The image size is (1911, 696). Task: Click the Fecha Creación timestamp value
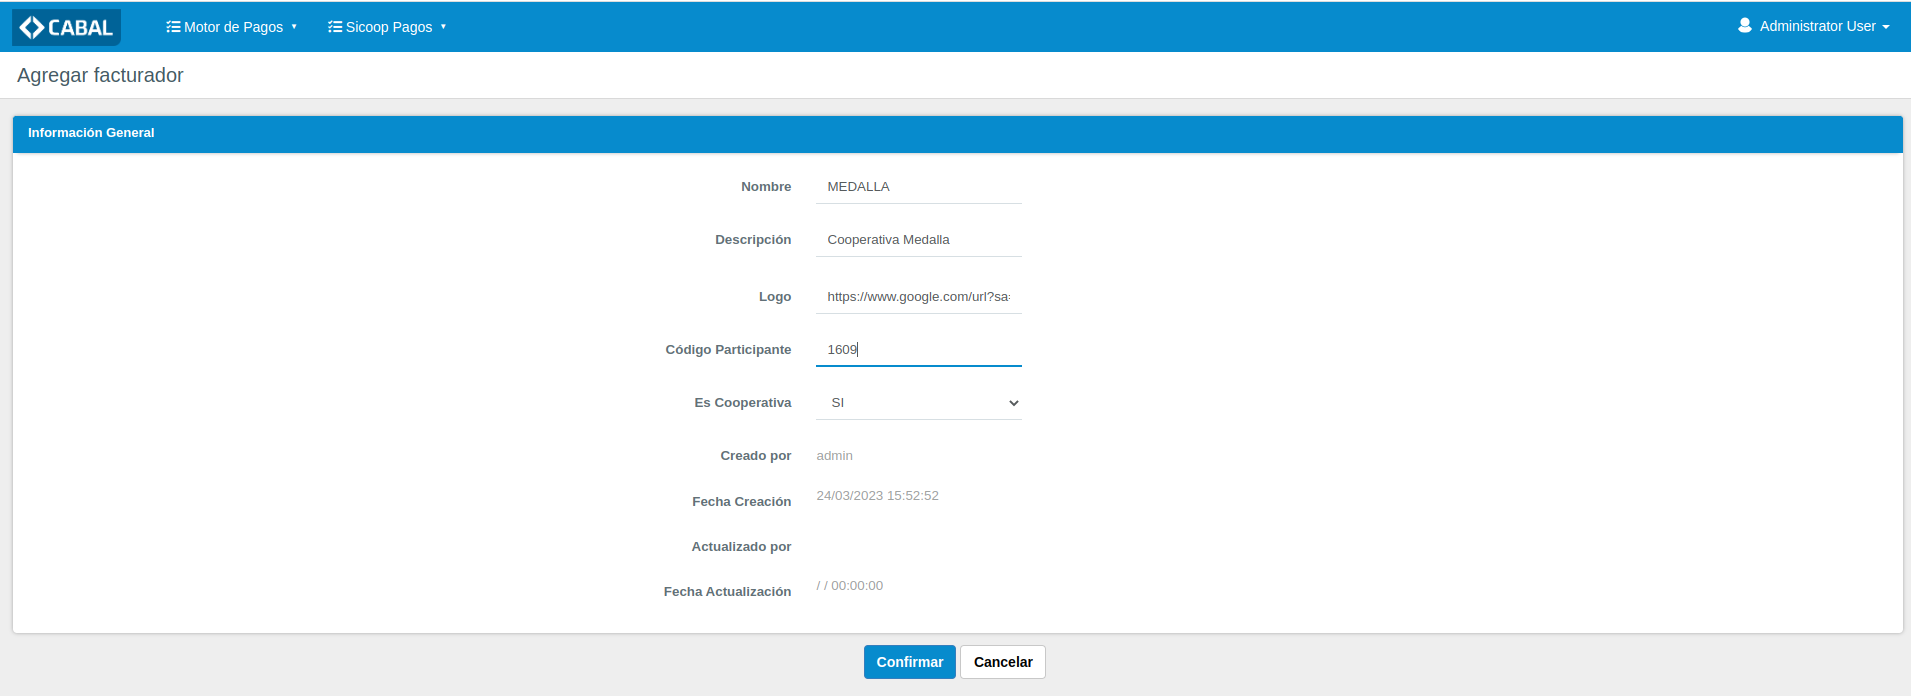pyautogui.click(x=877, y=496)
